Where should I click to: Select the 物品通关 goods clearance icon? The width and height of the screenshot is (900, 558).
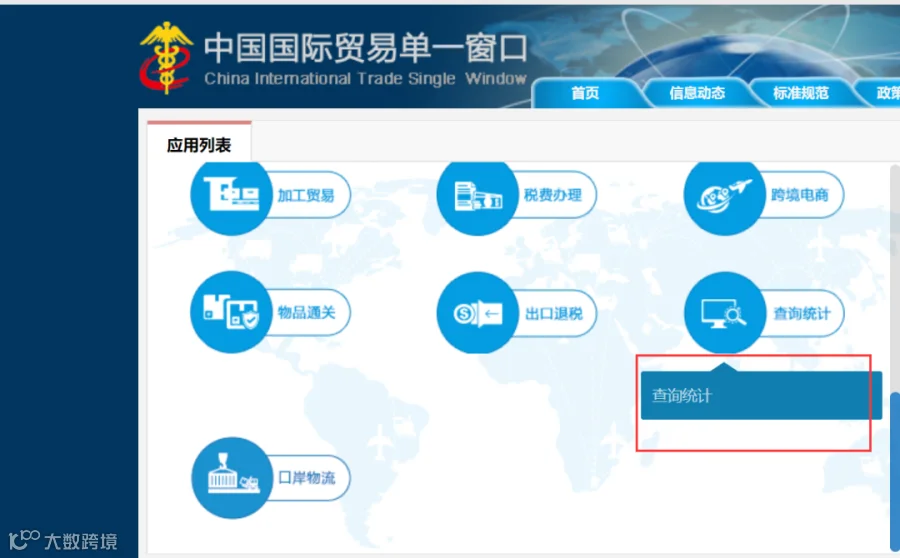coord(231,312)
